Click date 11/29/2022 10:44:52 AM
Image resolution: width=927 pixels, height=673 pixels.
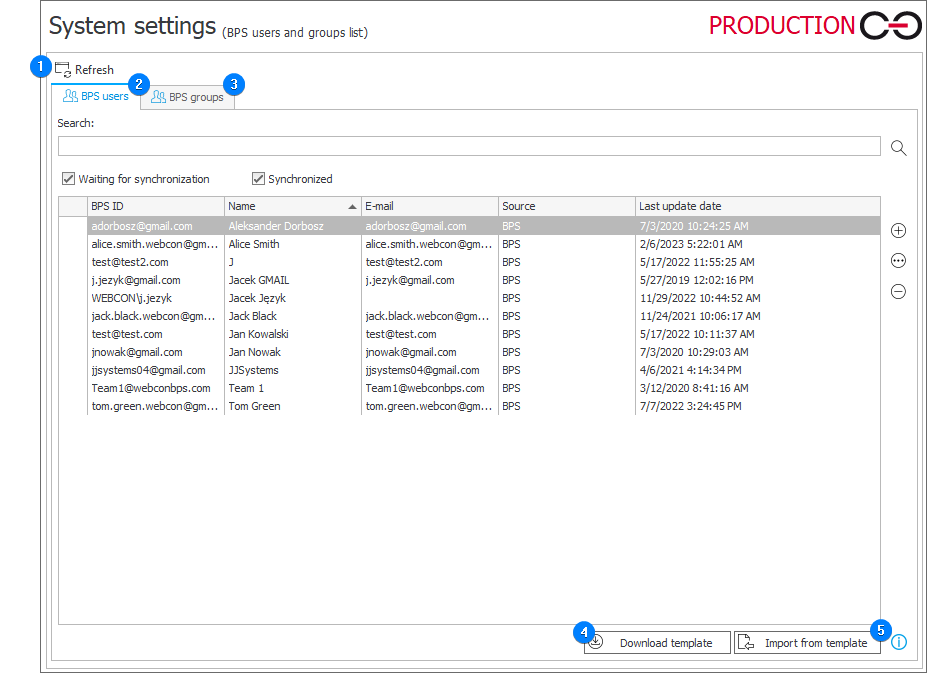click(700, 298)
